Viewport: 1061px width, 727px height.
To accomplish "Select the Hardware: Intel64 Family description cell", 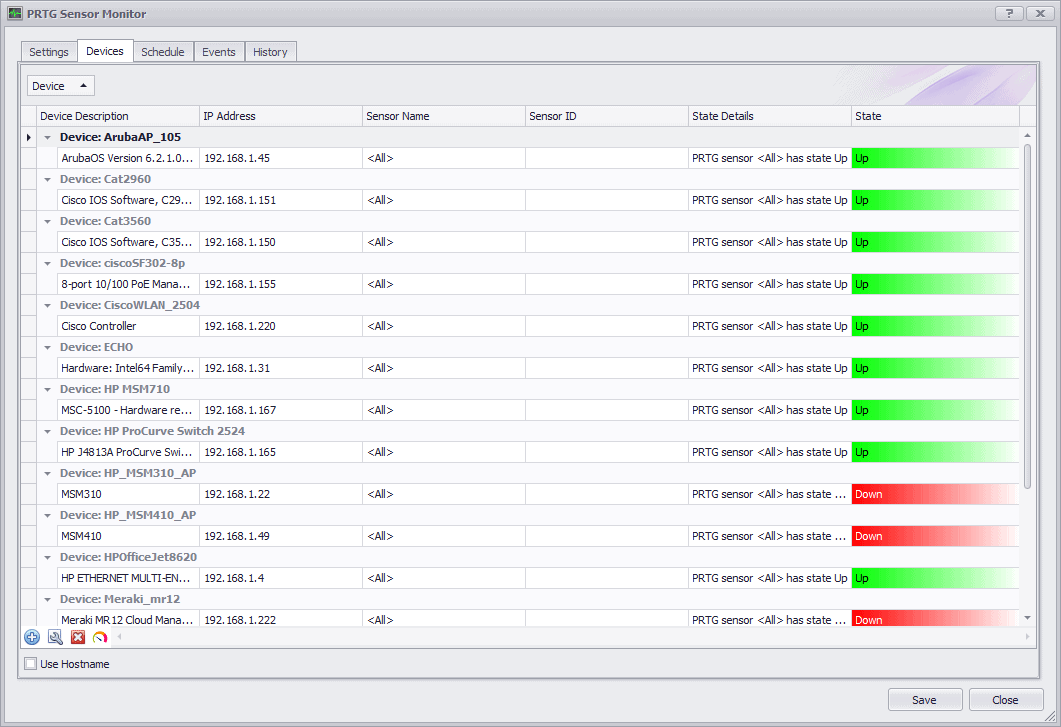I will [x=128, y=368].
